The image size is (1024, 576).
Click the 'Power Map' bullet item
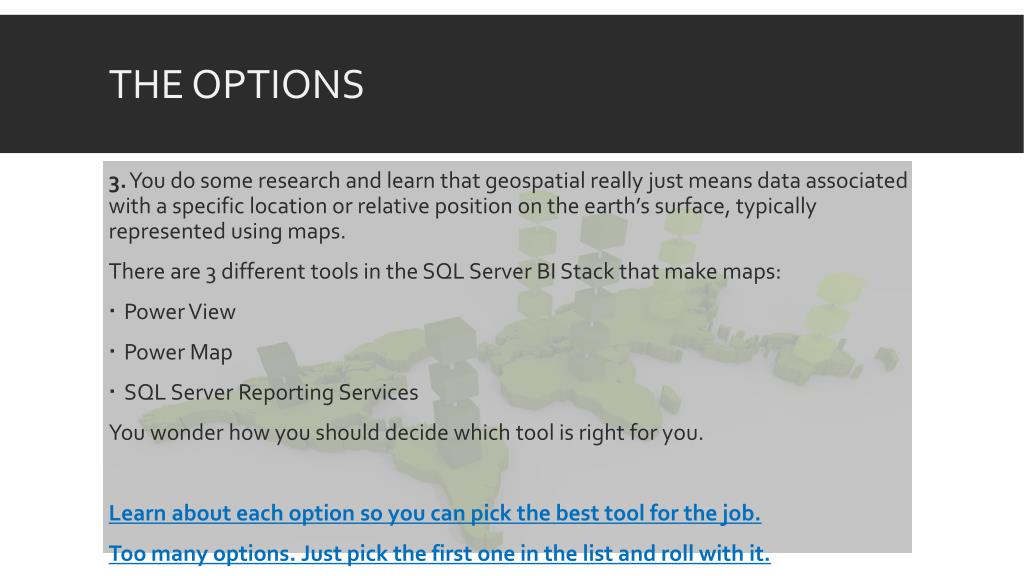(x=178, y=353)
